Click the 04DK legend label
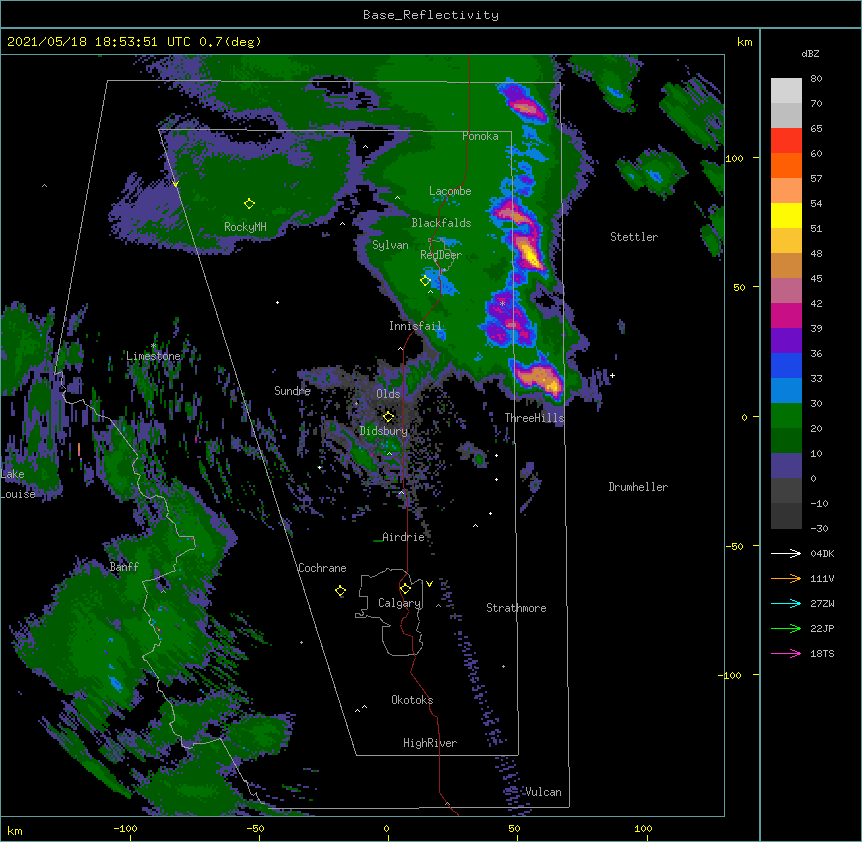Screen dimensions: 862x842 coord(822,553)
